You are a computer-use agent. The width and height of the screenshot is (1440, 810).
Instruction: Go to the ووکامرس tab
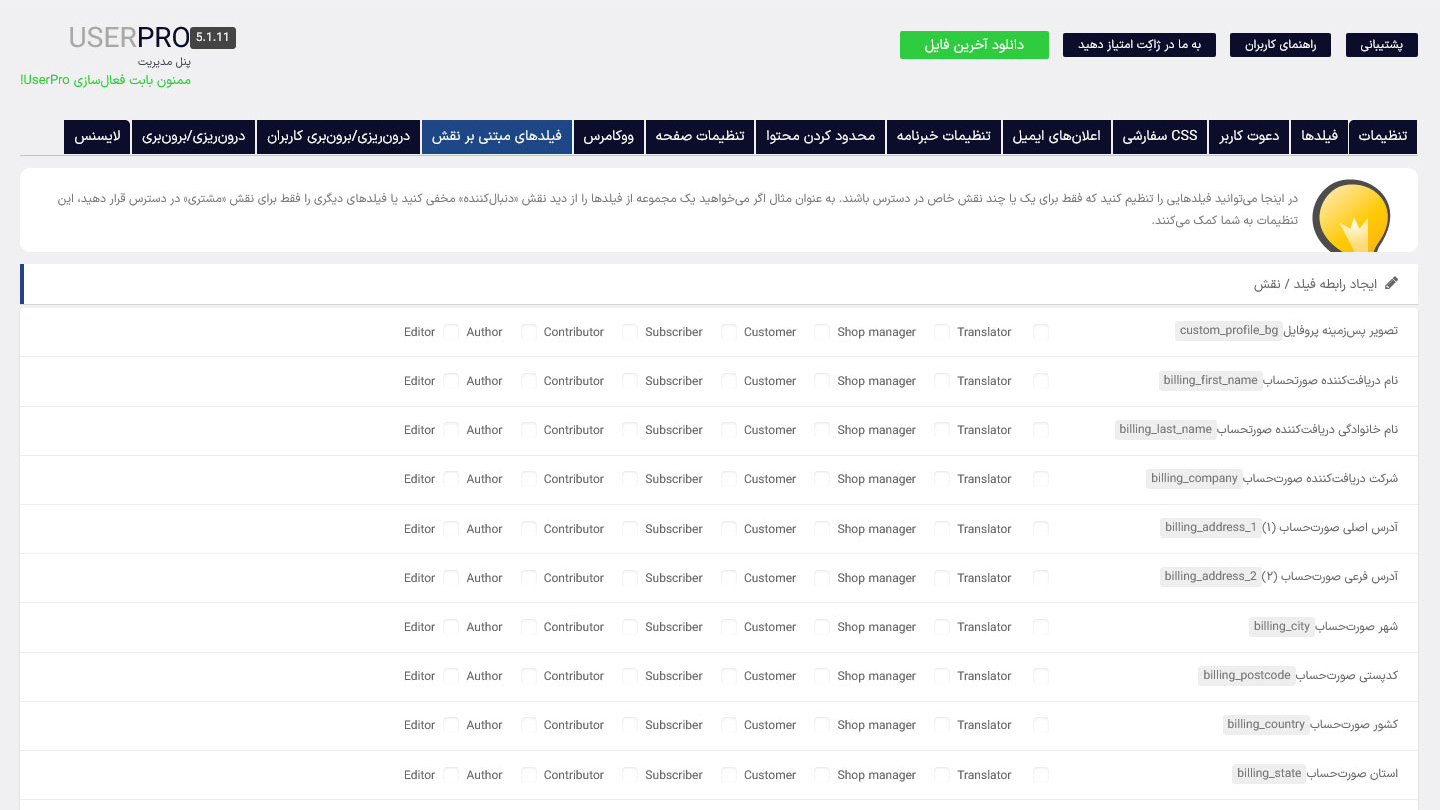tap(608, 136)
